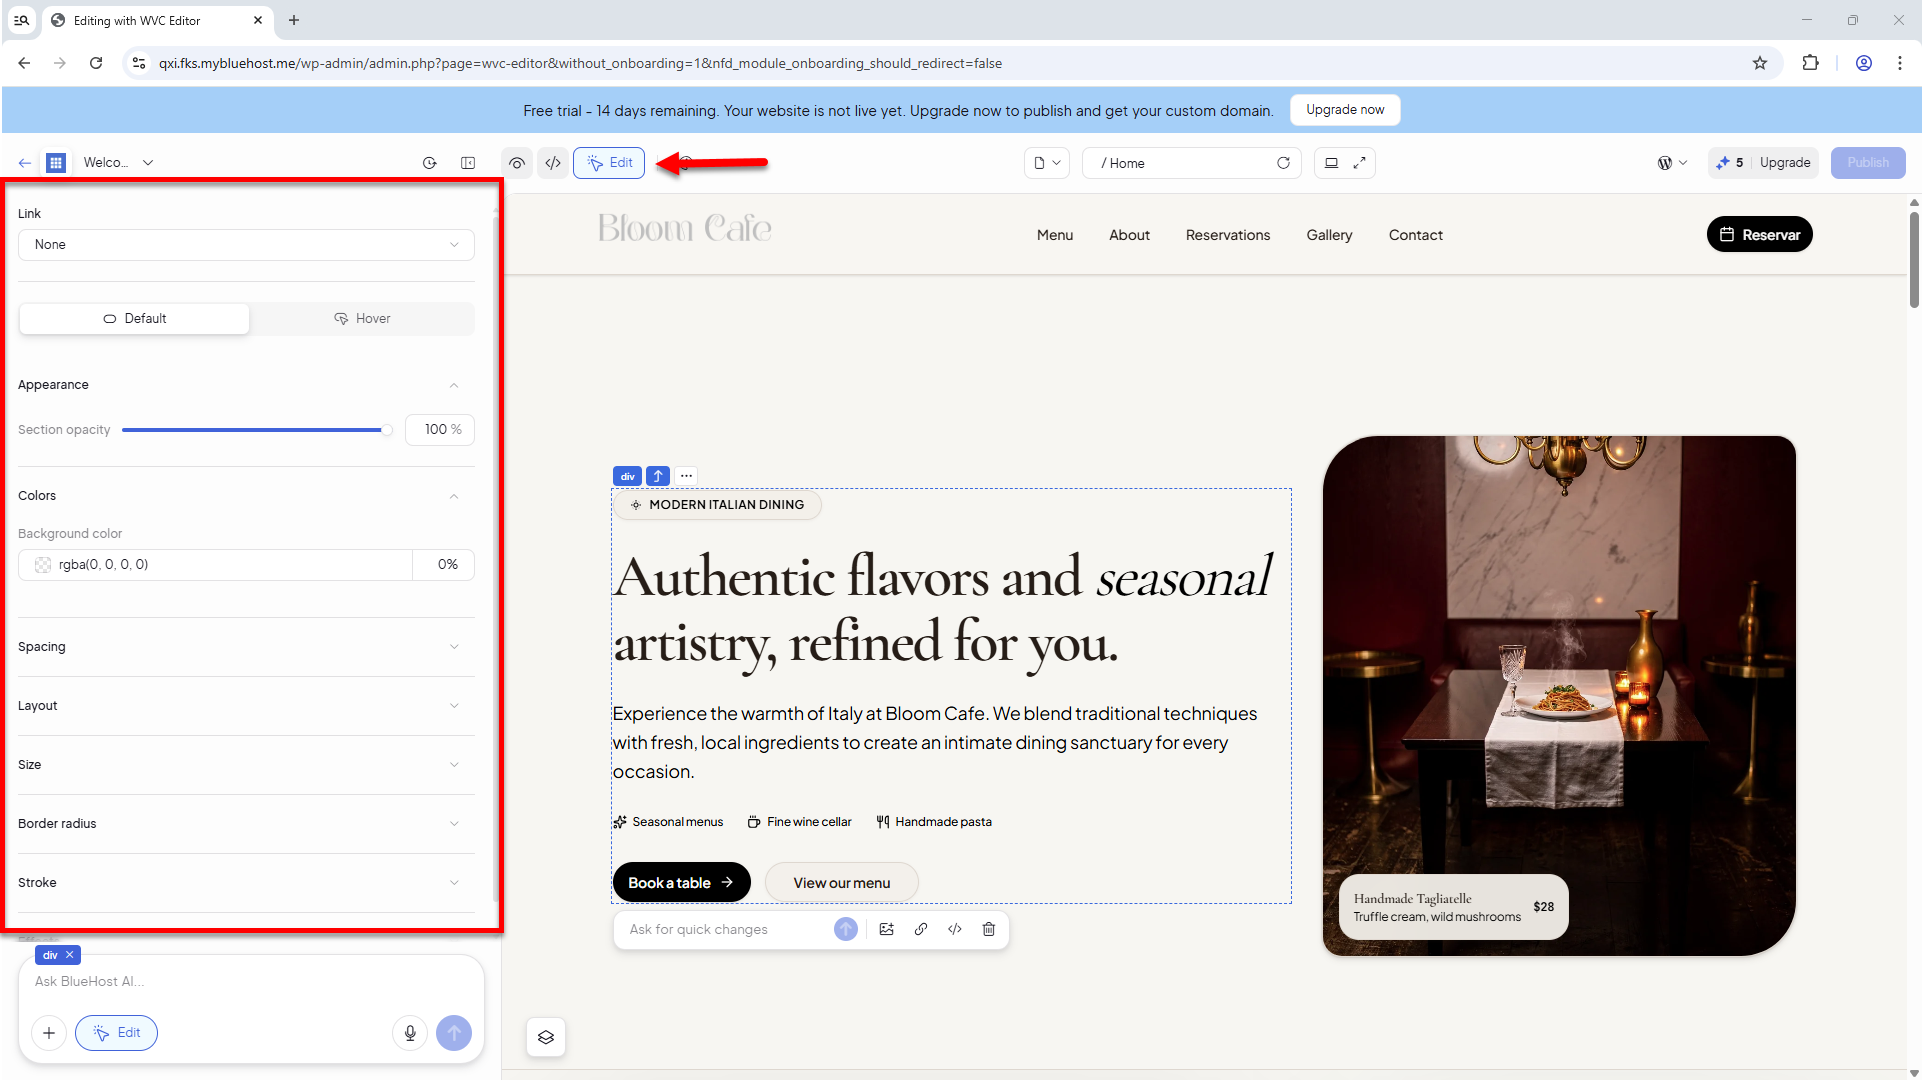Open the page selector dropdown
The width and height of the screenshot is (1922, 1080).
pos(1047,163)
